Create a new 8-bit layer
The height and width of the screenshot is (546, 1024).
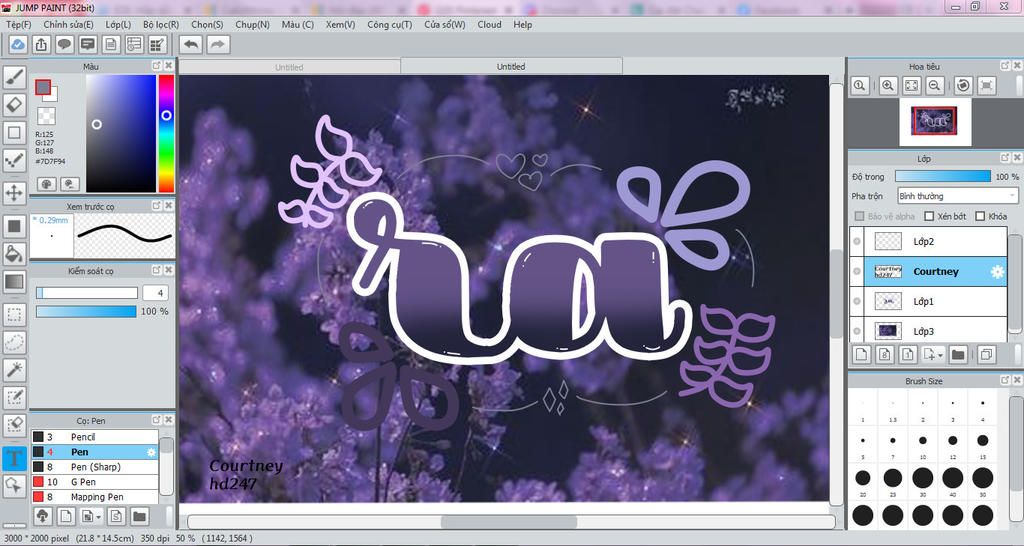[x=885, y=355]
